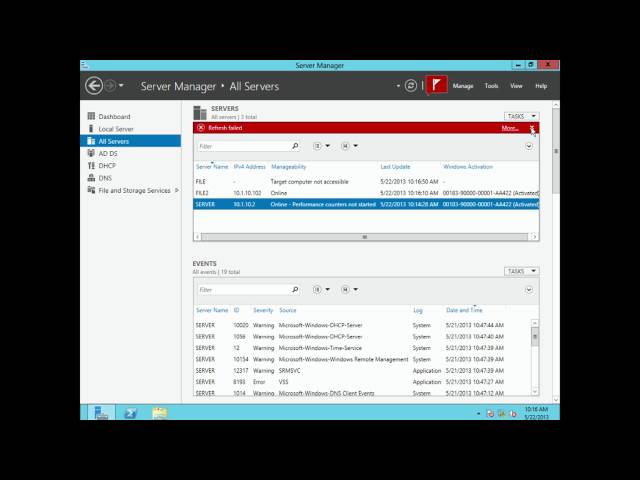Screen dimensions: 640x480
Task: Open the View menu
Action: tap(516, 86)
